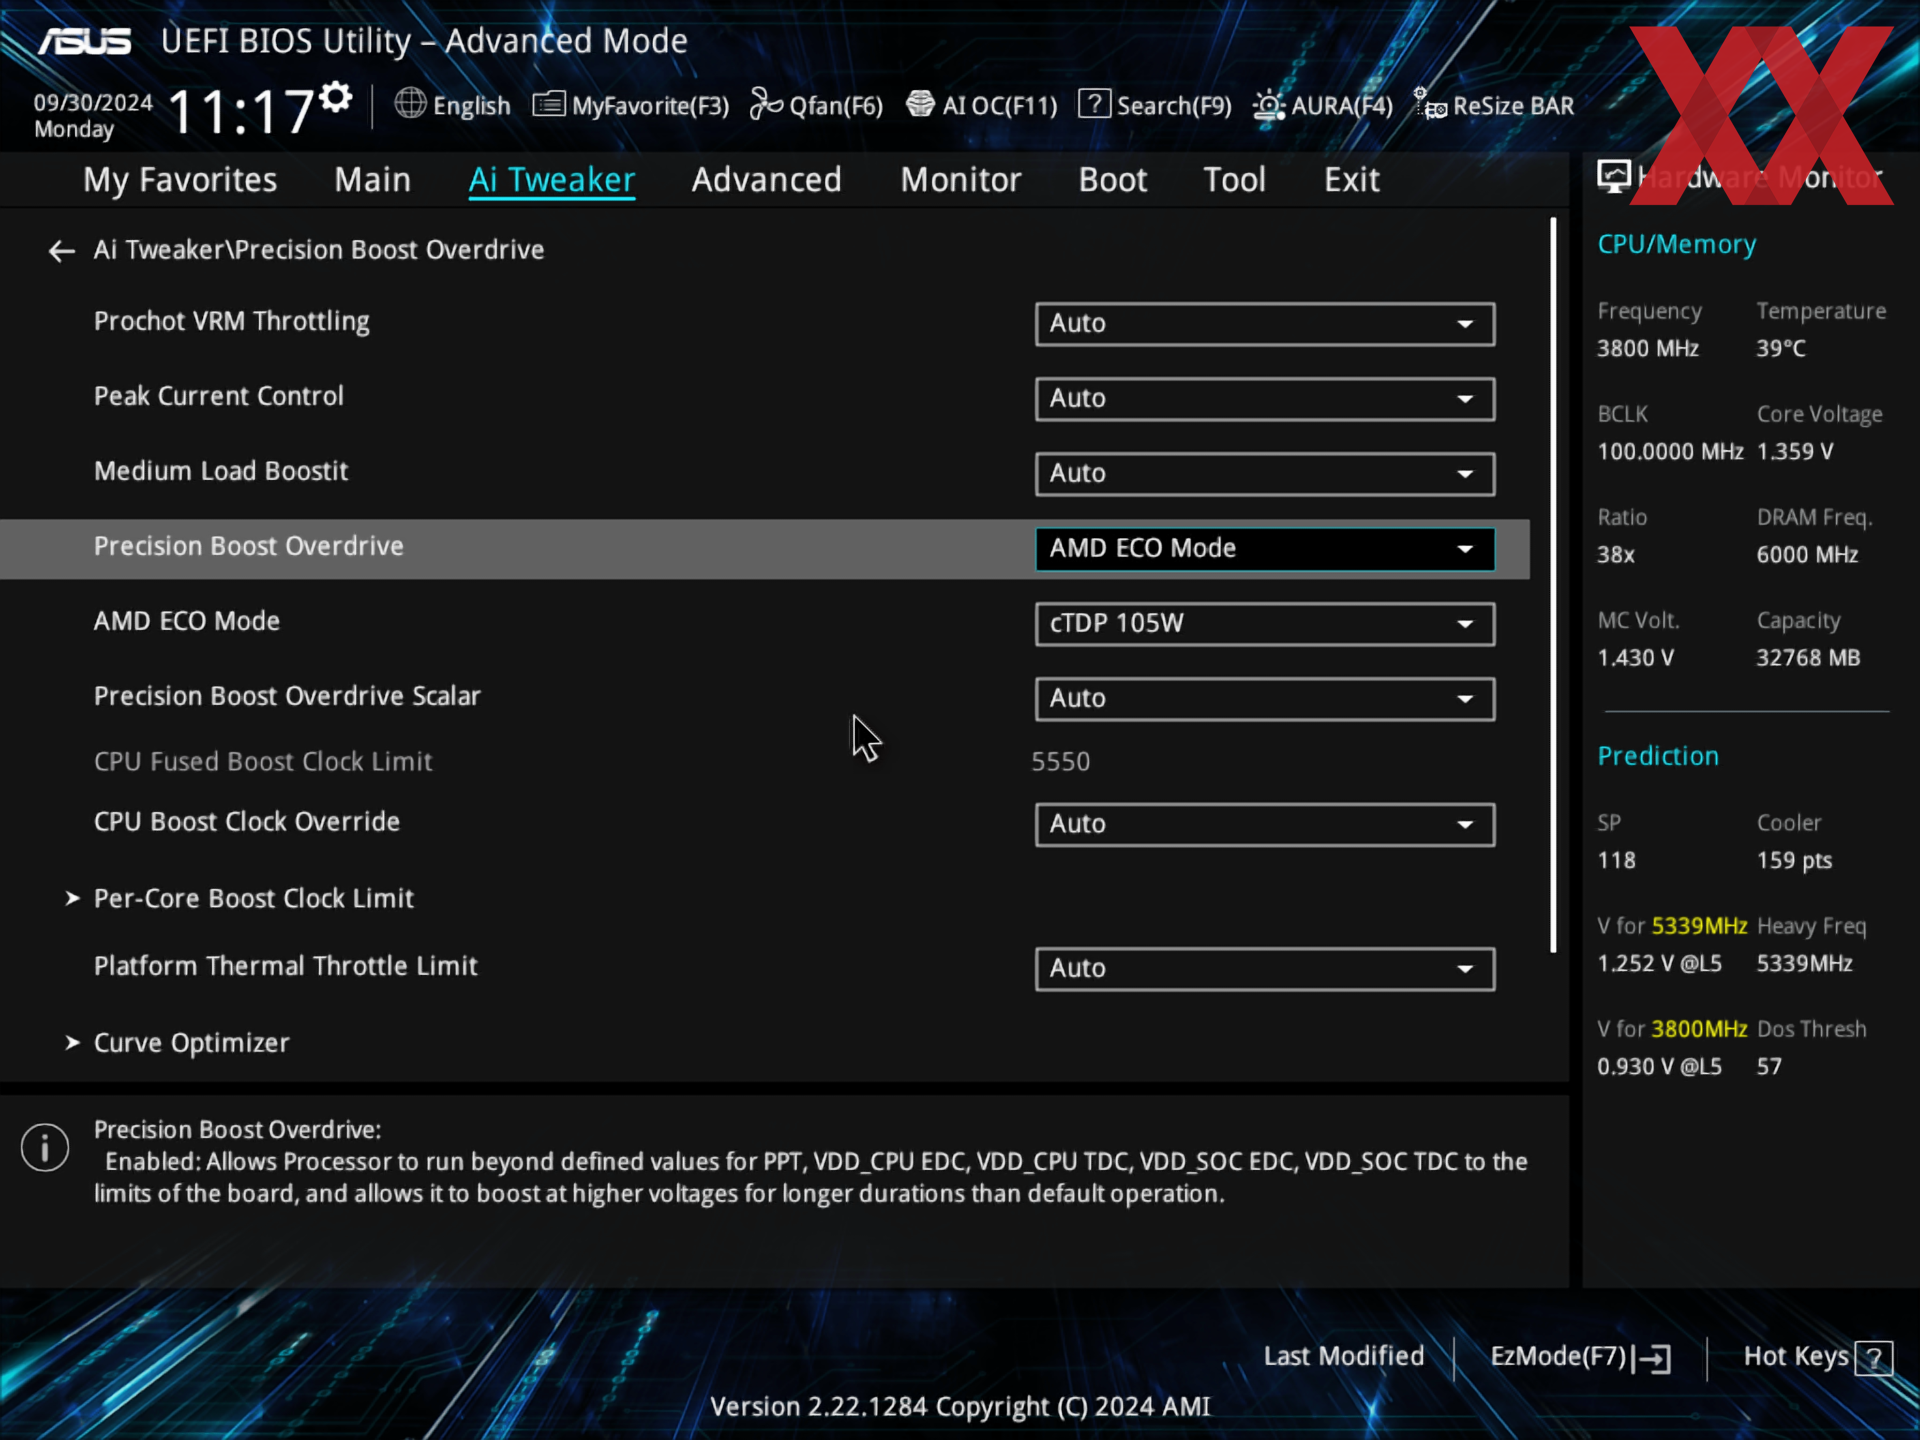Go to the Monitor tab

tap(960, 180)
